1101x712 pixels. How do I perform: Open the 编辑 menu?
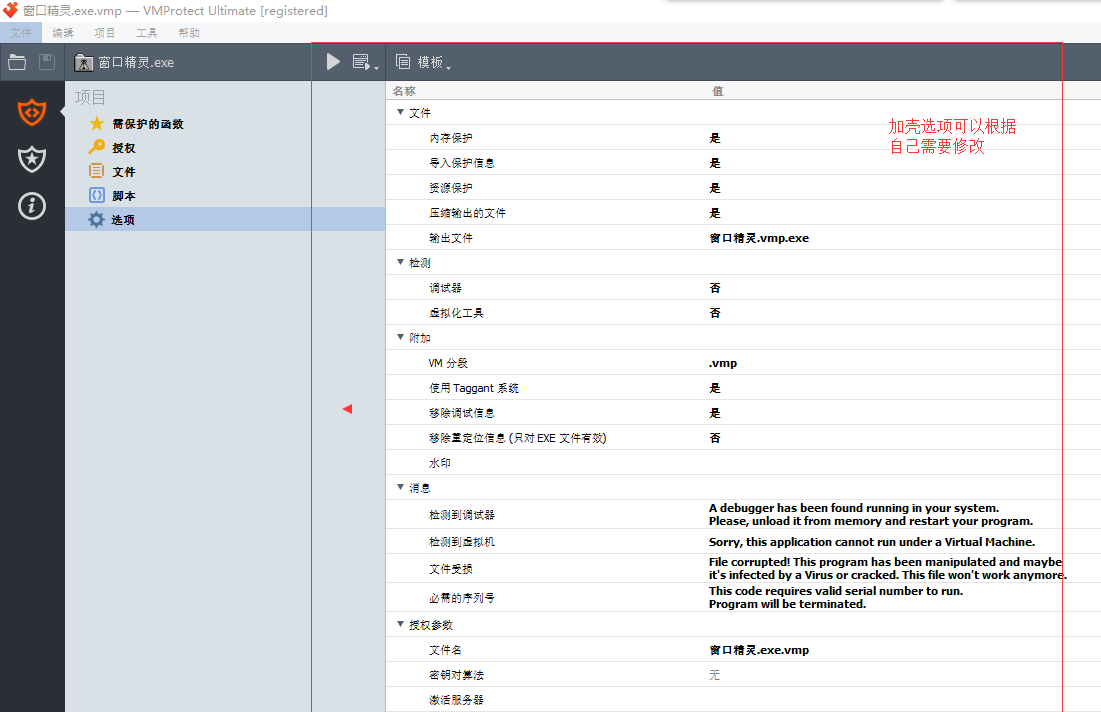[x=62, y=32]
